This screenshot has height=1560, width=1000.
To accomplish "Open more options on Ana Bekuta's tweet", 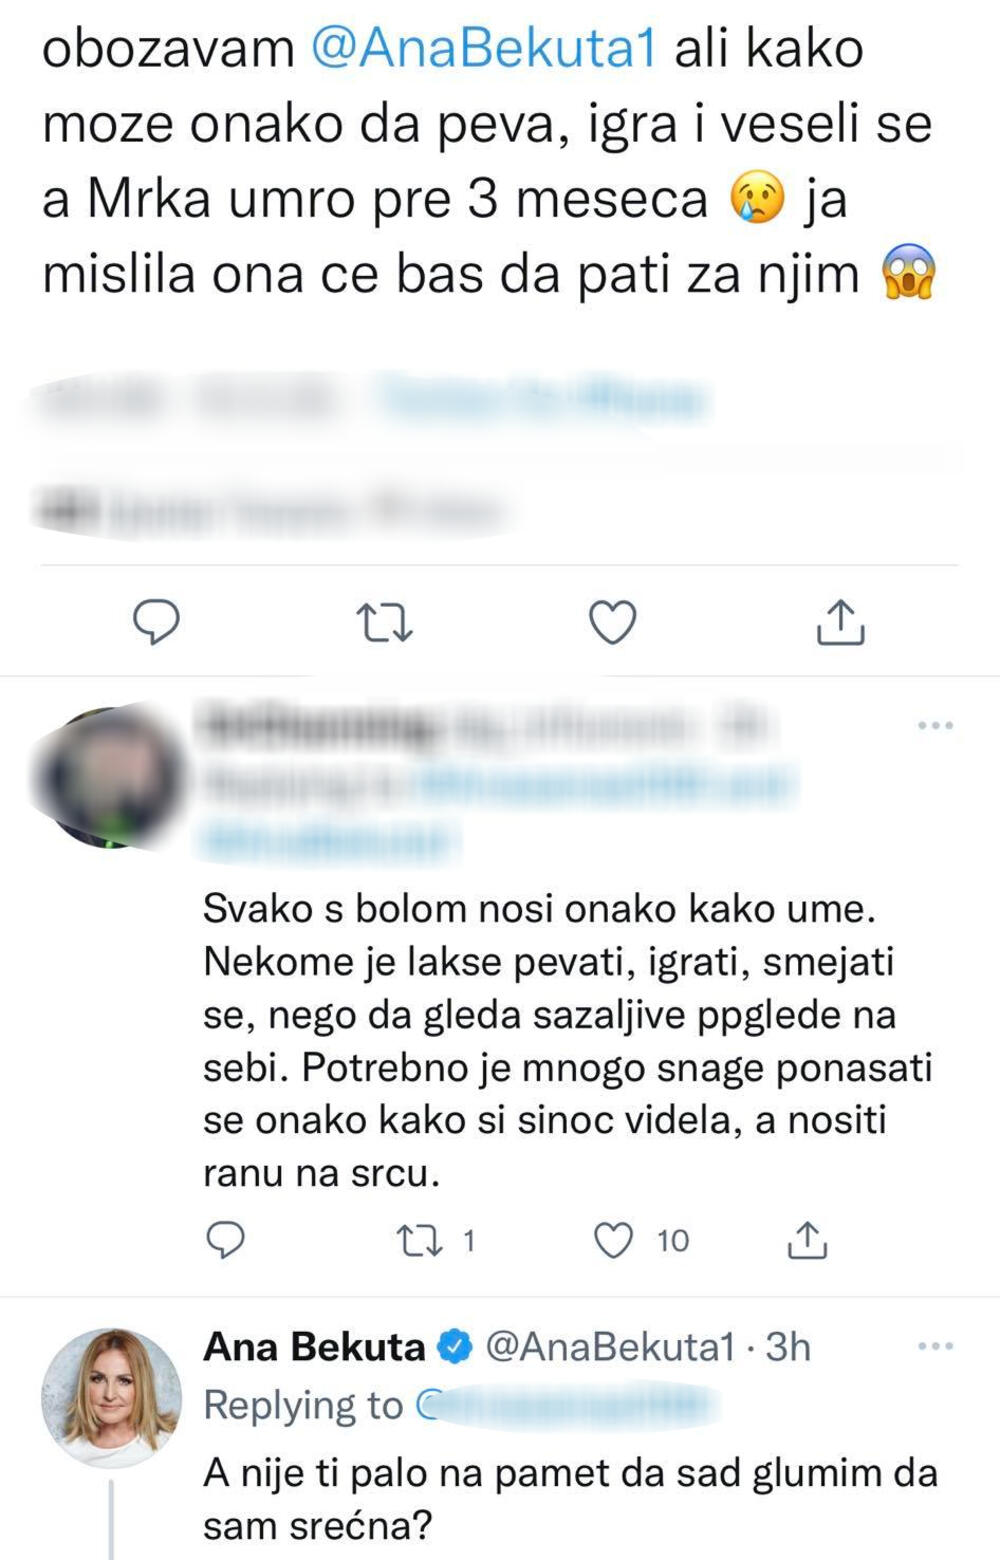I will pos(935,1347).
